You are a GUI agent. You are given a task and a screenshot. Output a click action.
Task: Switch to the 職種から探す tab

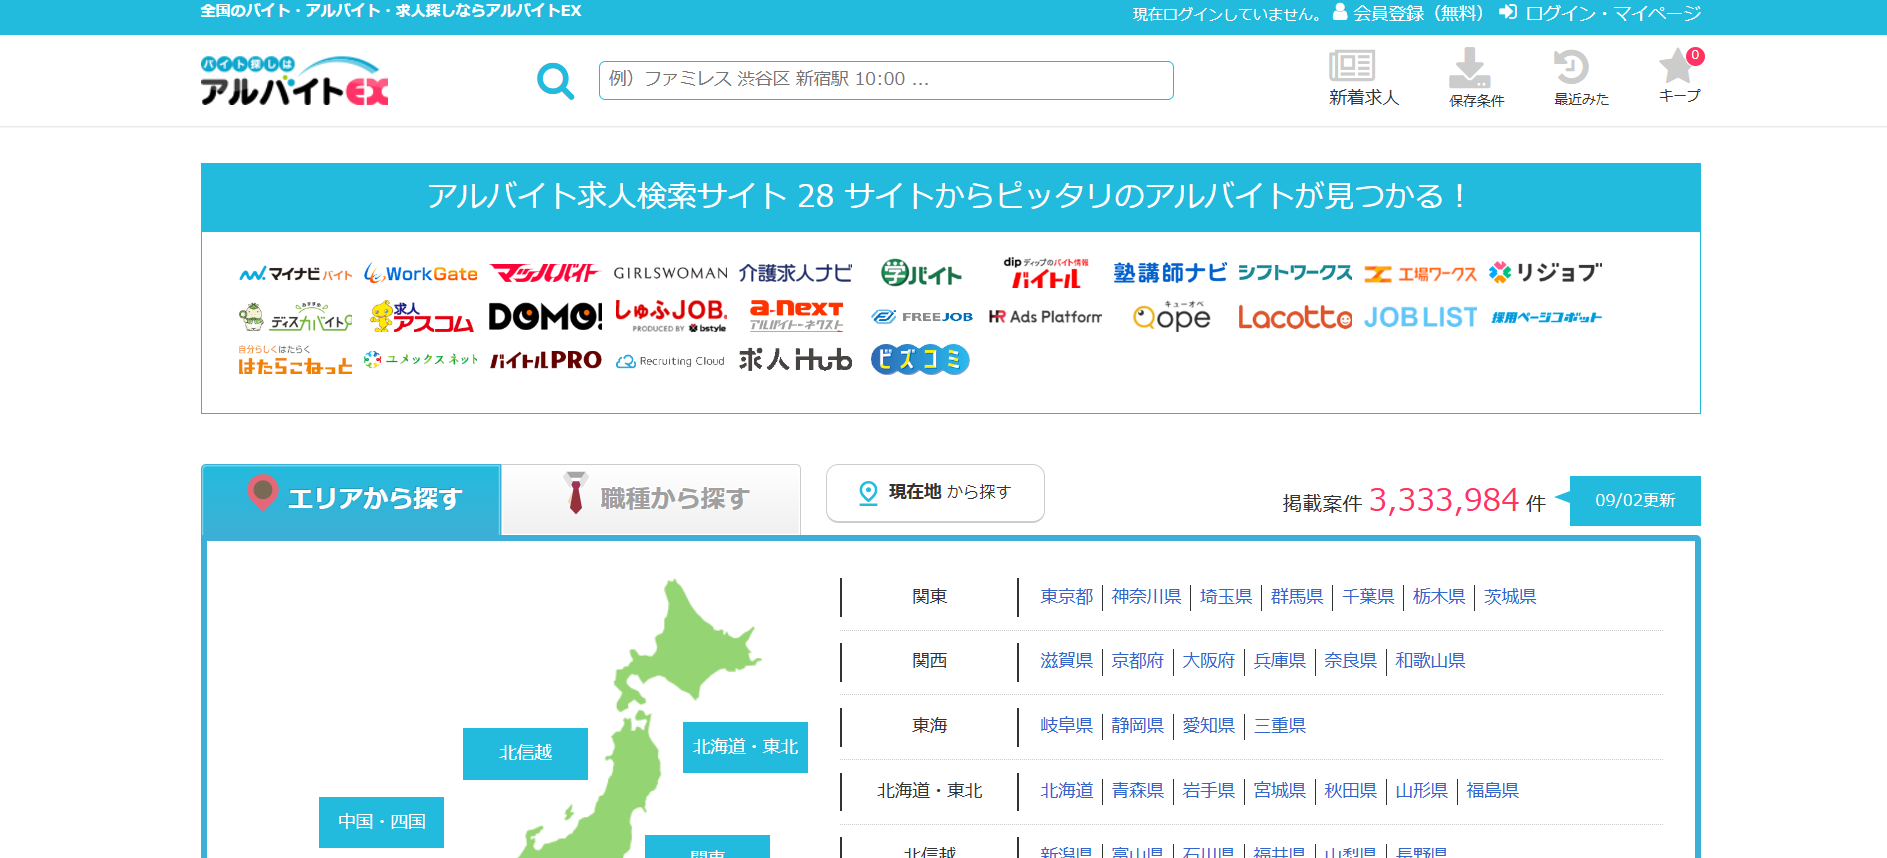652,498
